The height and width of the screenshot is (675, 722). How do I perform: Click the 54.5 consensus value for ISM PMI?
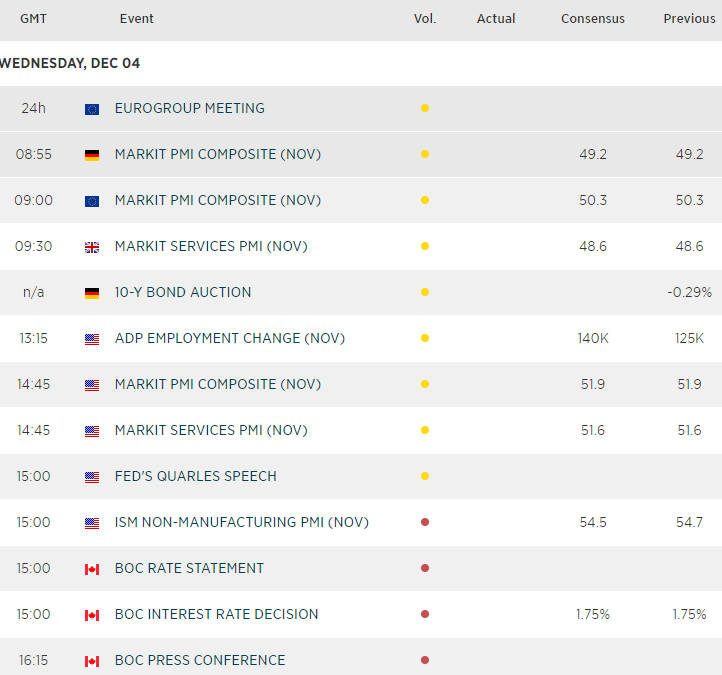coord(593,522)
